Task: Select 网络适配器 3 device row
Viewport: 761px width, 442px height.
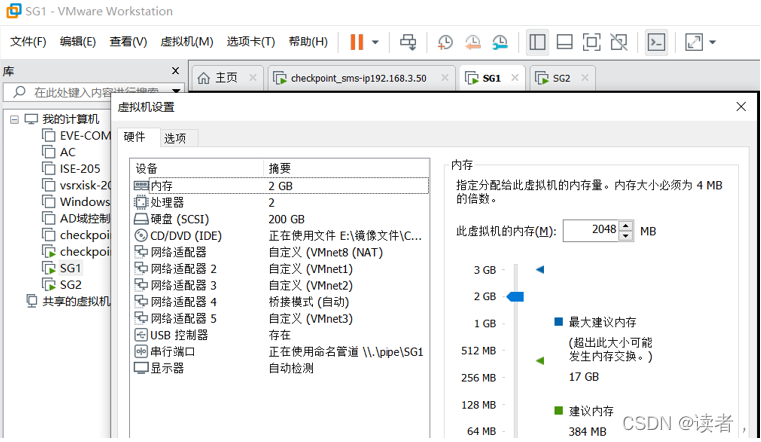Action: click(x=280, y=285)
